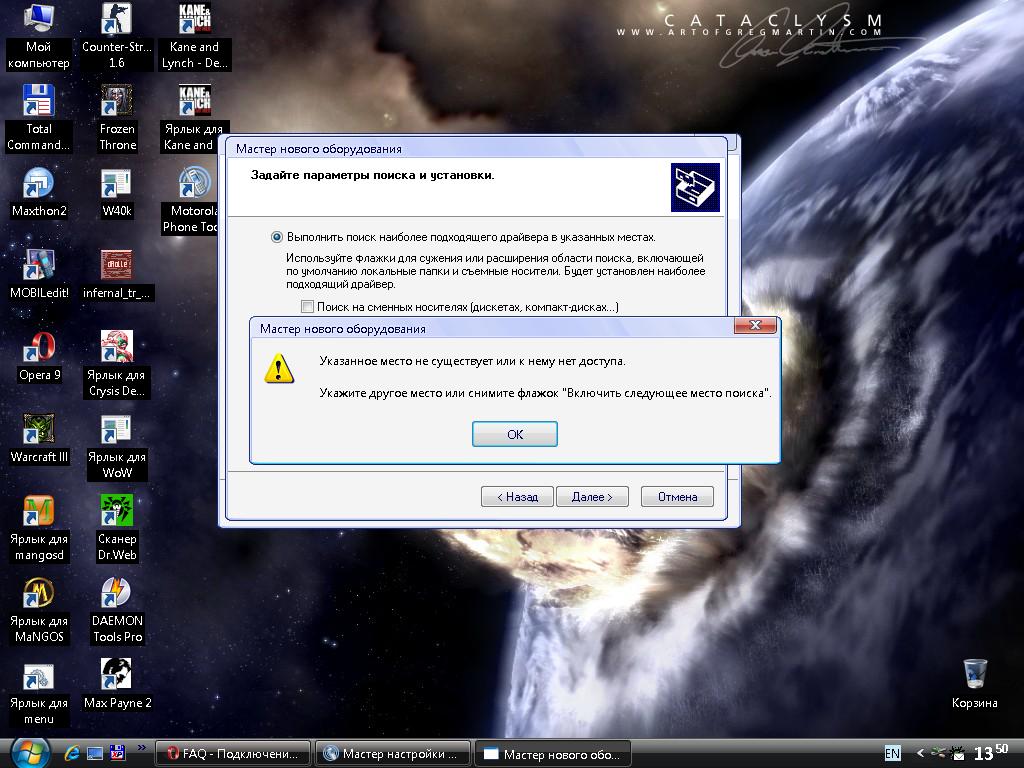The width and height of the screenshot is (1024, 768).
Task: Open «Ярлык для mangosd» shortcut
Action: click(39, 529)
